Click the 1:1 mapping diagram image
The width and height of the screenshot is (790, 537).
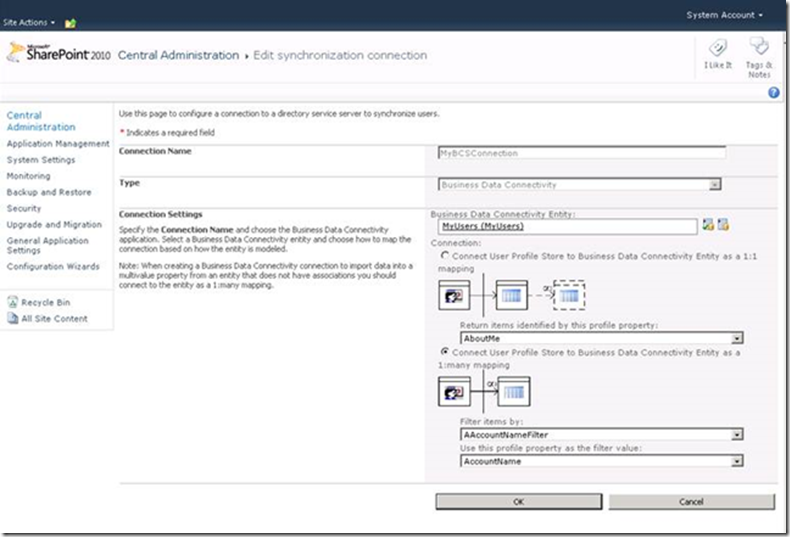click(512, 295)
